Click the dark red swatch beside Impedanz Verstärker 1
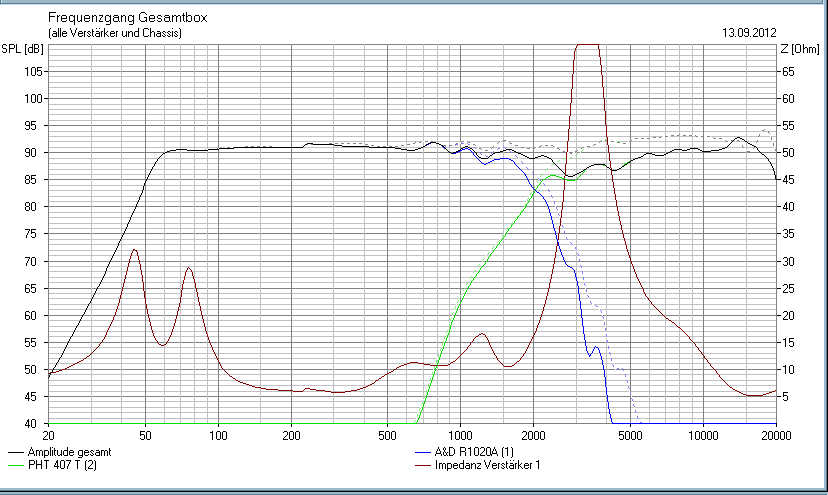 (423, 466)
